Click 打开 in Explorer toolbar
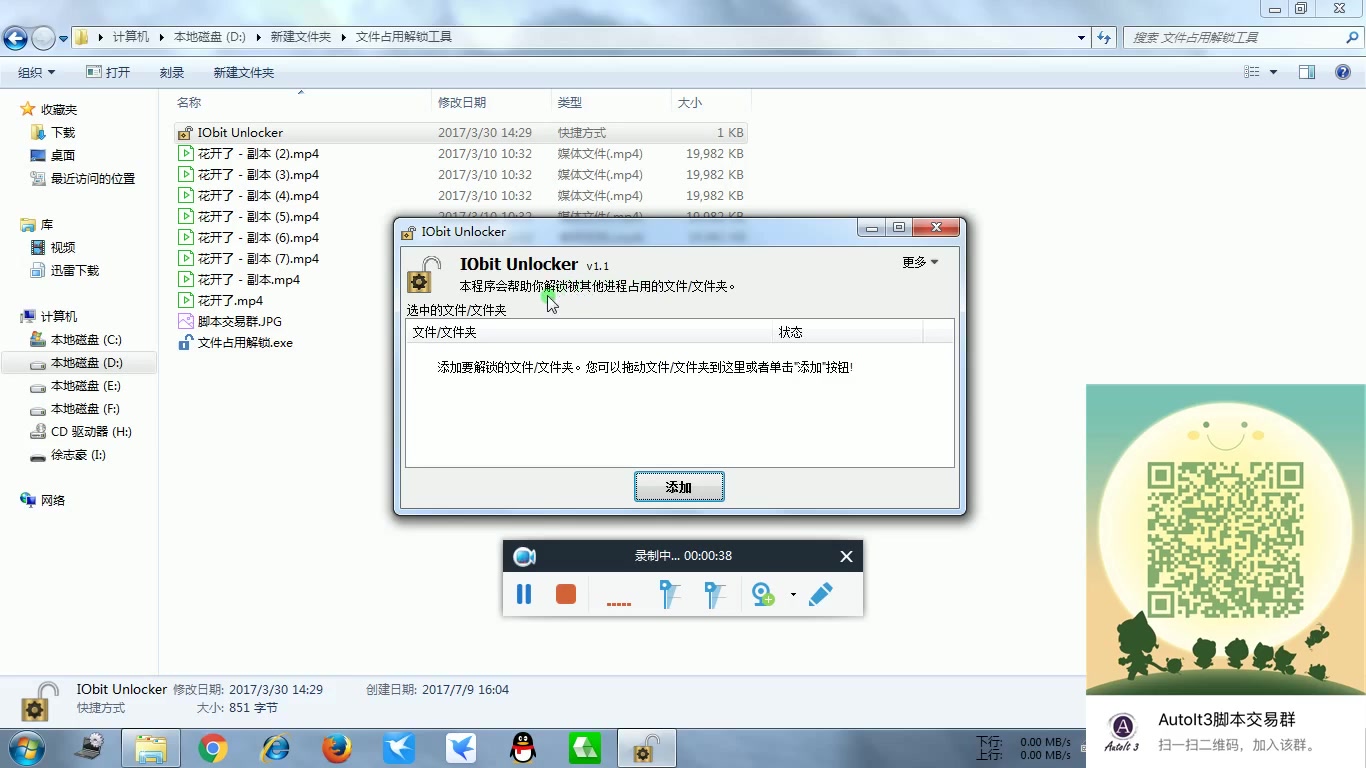The width and height of the screenshot is (1366, 768). click(x=108, y=73)
